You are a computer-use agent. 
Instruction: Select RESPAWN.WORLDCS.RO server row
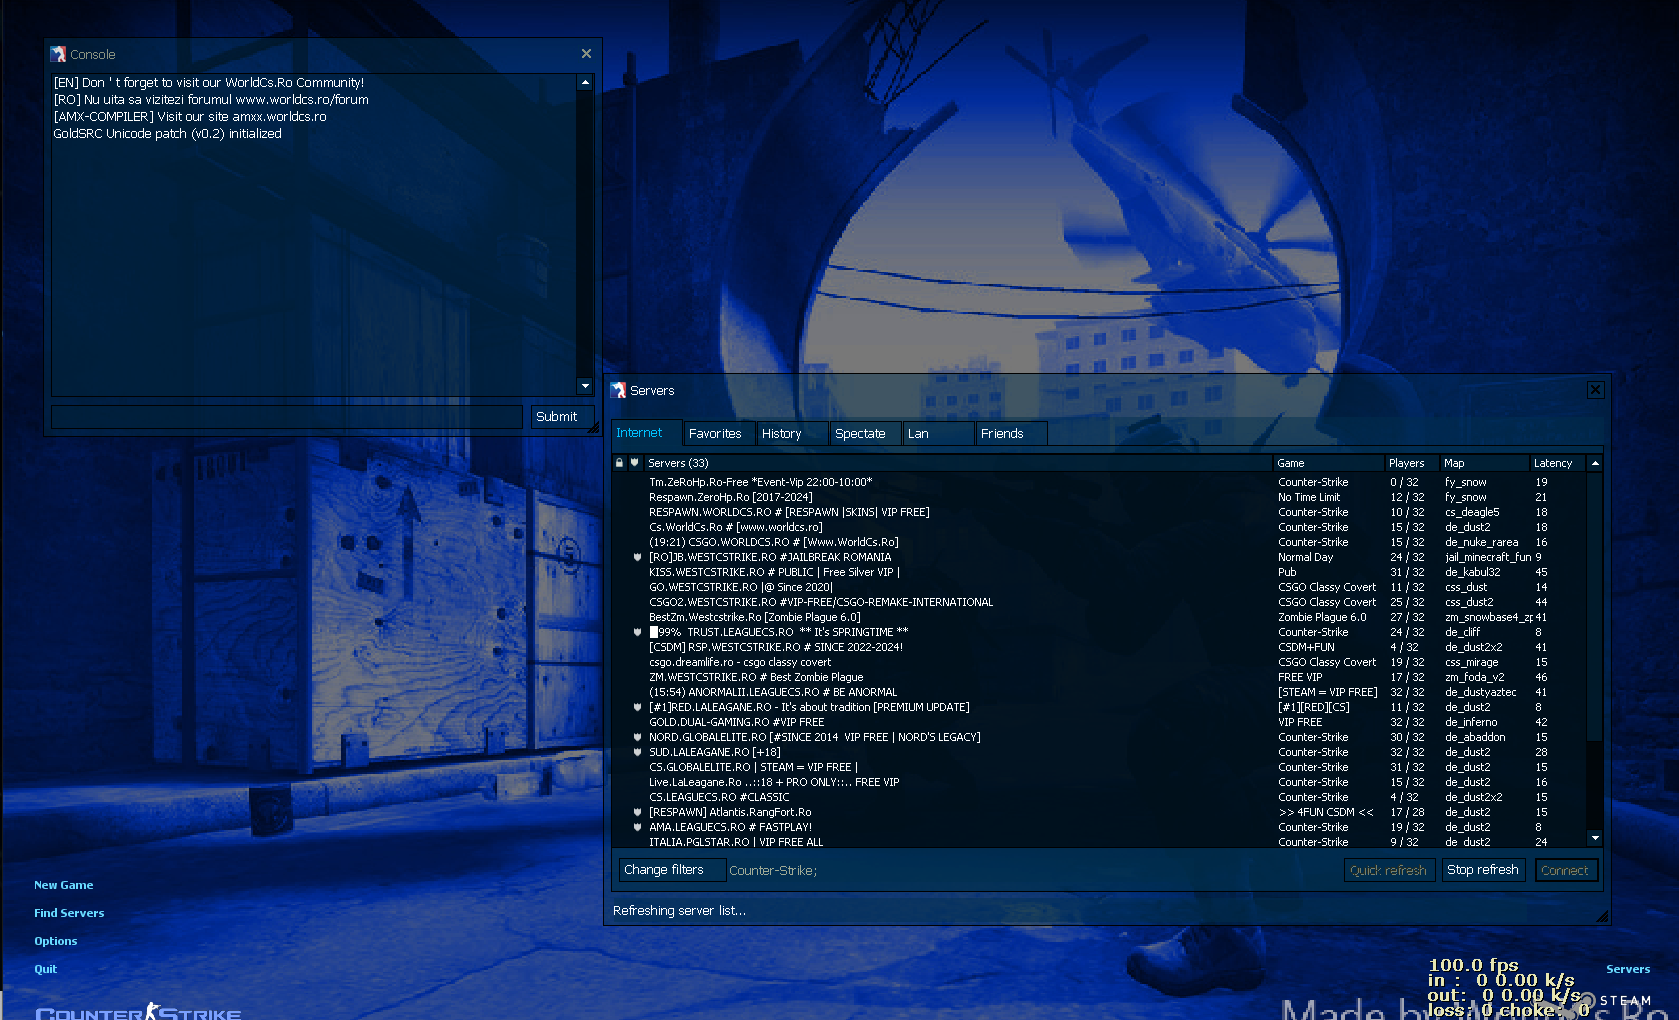click(1099, 512)
